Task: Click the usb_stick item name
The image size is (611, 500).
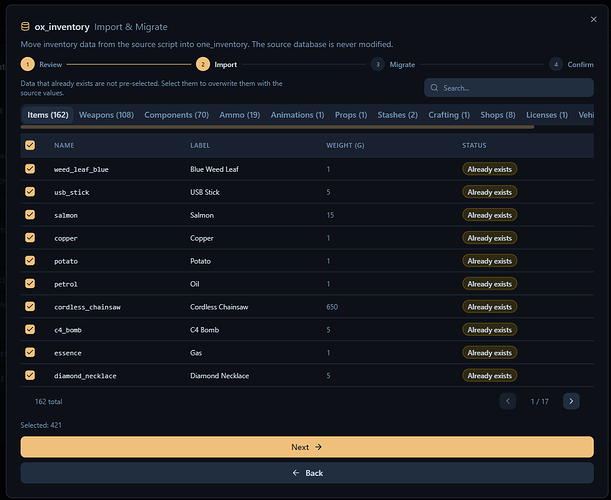Action: [x=72, y=192]
